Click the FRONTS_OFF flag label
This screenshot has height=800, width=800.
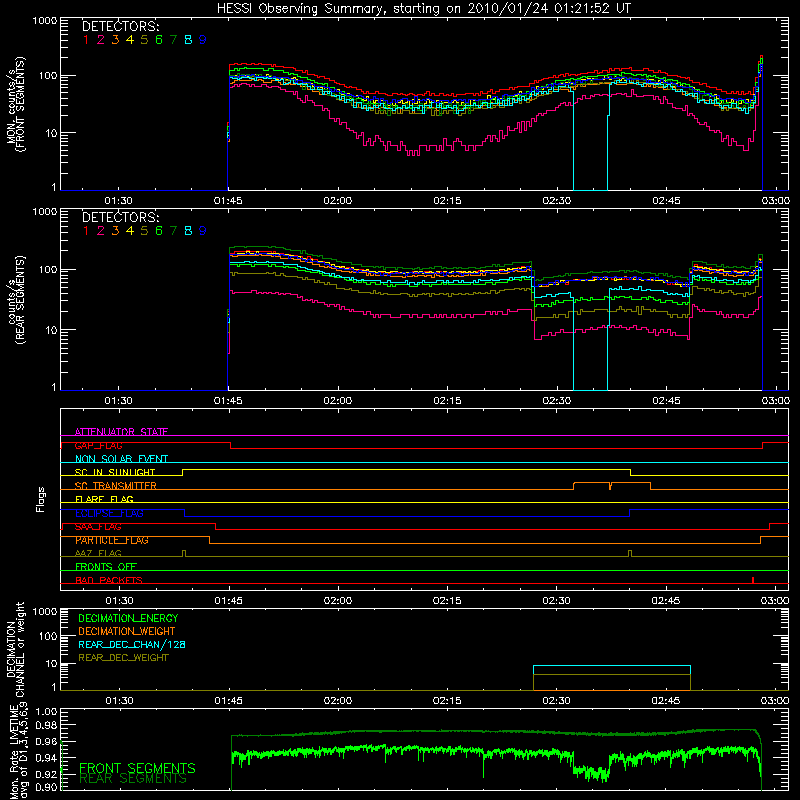click(x=106, y=567)
